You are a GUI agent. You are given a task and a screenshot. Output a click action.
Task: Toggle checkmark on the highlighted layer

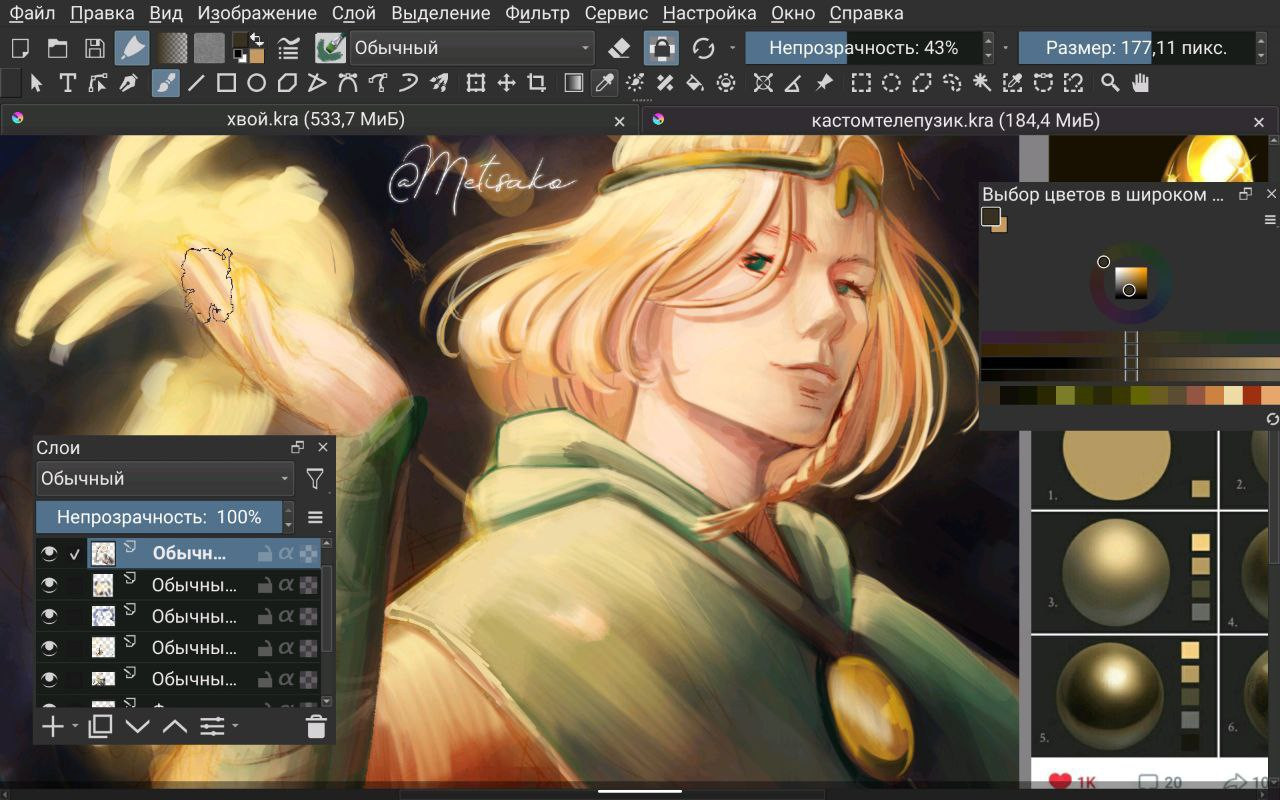[x=74, y=553]
